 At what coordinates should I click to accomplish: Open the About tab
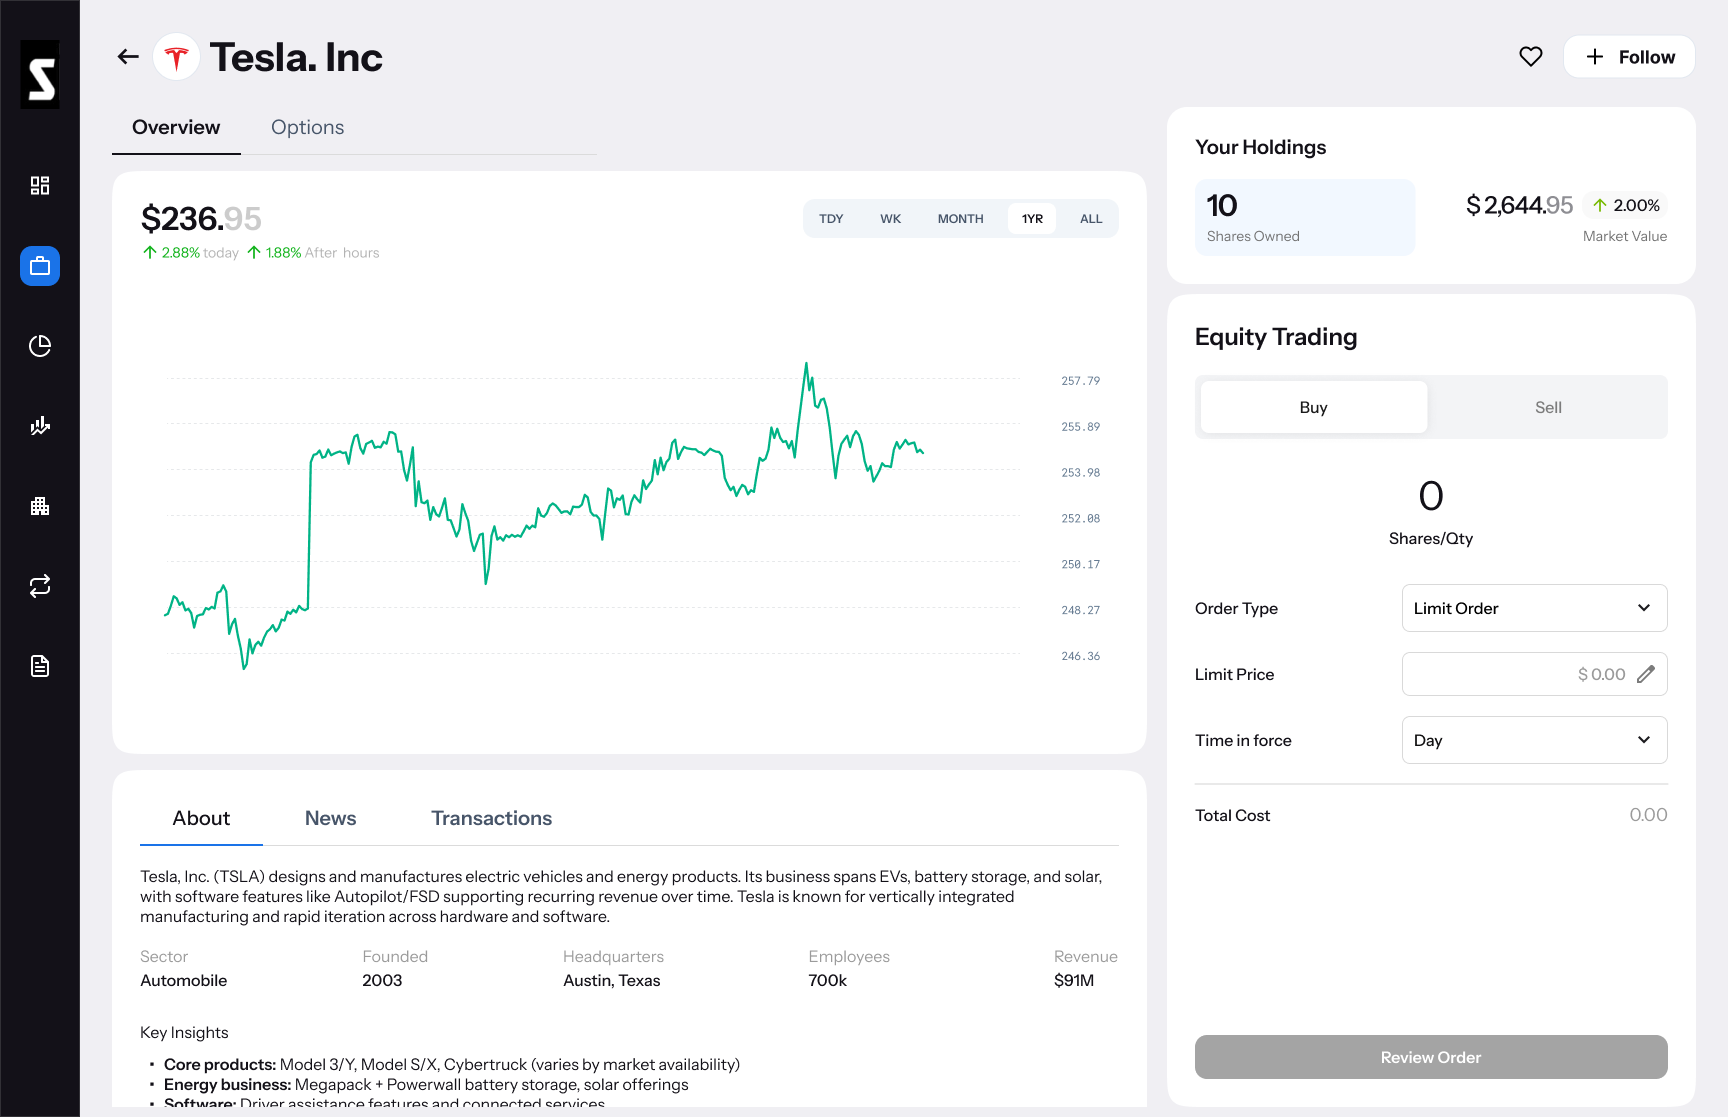(201, 818)
